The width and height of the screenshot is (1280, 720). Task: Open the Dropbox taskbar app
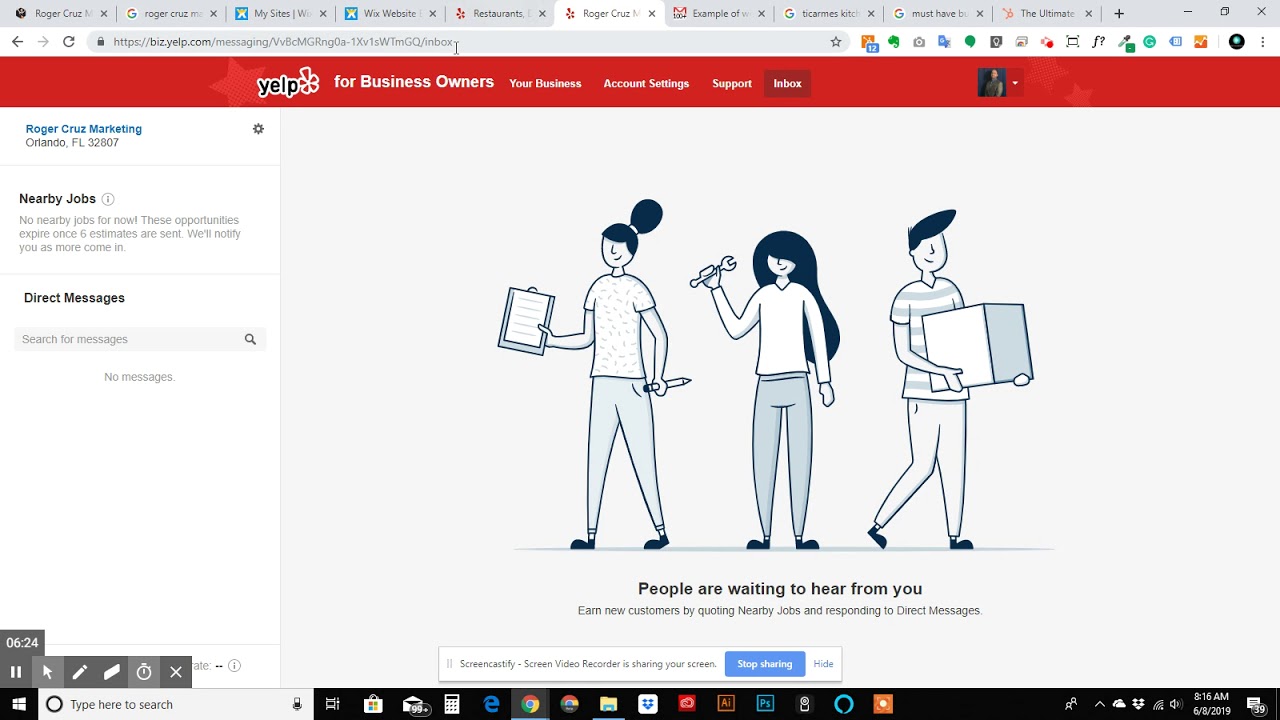(647, 704)
